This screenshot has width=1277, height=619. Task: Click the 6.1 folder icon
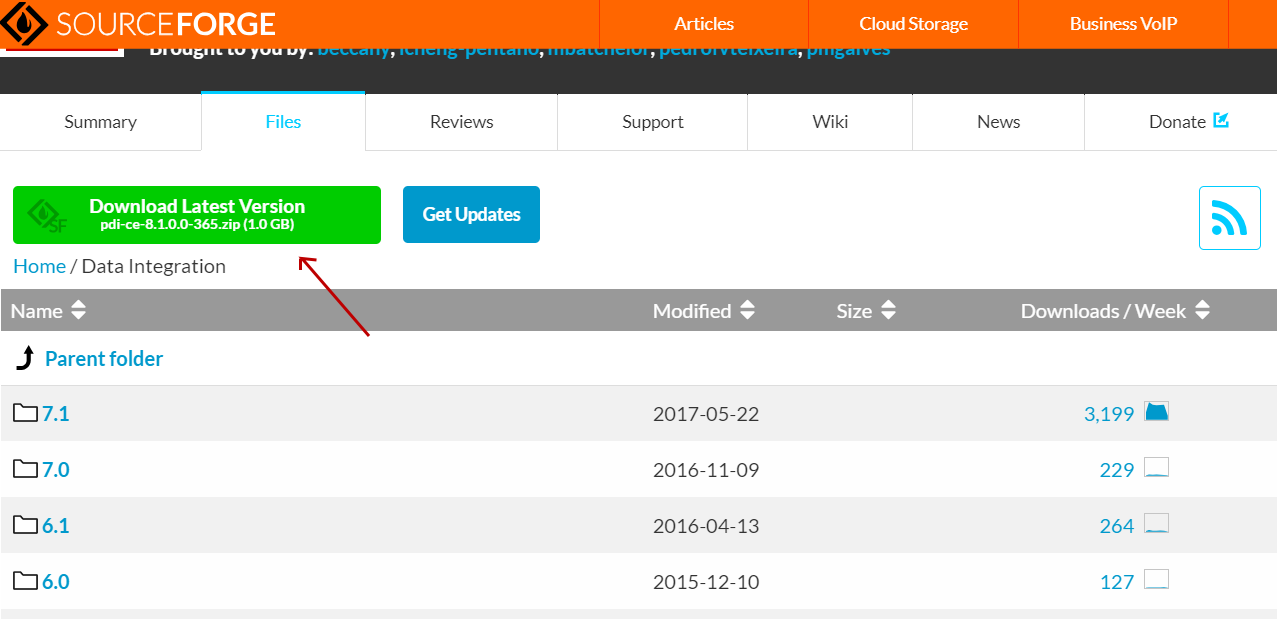pyautogui.click(x=25, y=525)
